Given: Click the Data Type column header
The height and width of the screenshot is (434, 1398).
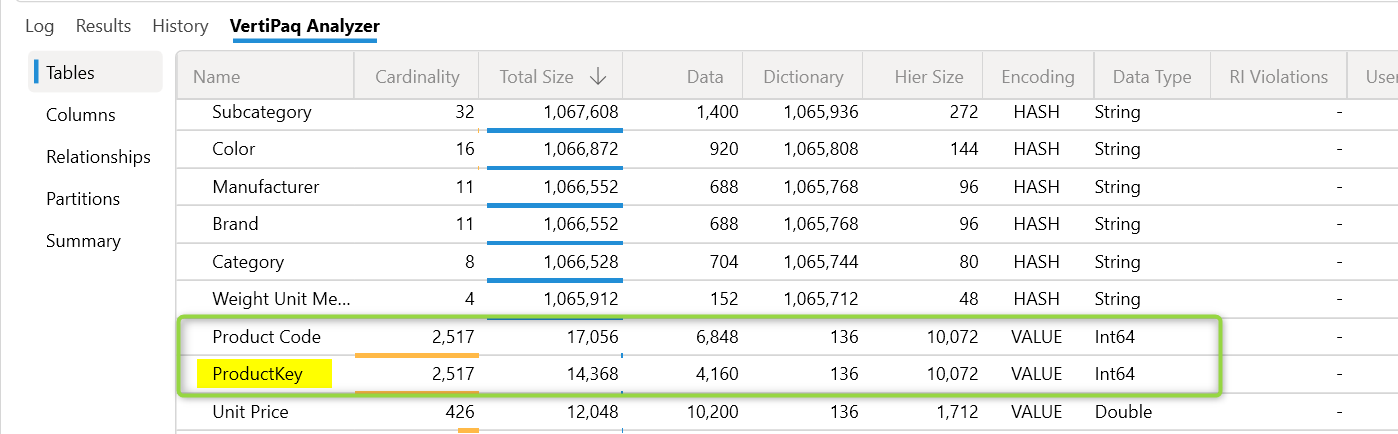Looking at the screenshot, I should [x=1152, y=77].
